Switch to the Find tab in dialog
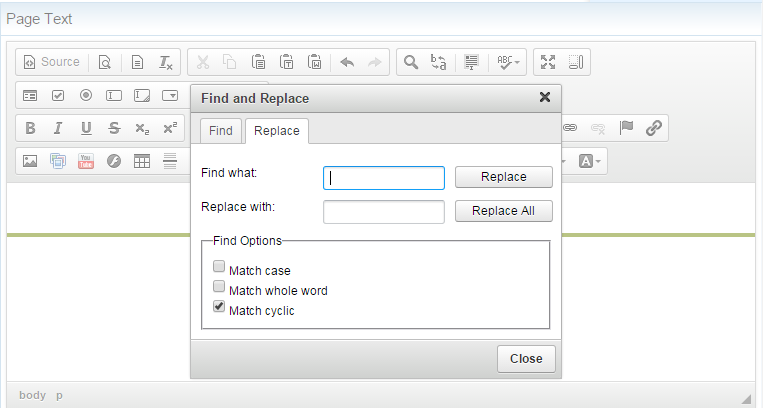 tap(221, 131)
